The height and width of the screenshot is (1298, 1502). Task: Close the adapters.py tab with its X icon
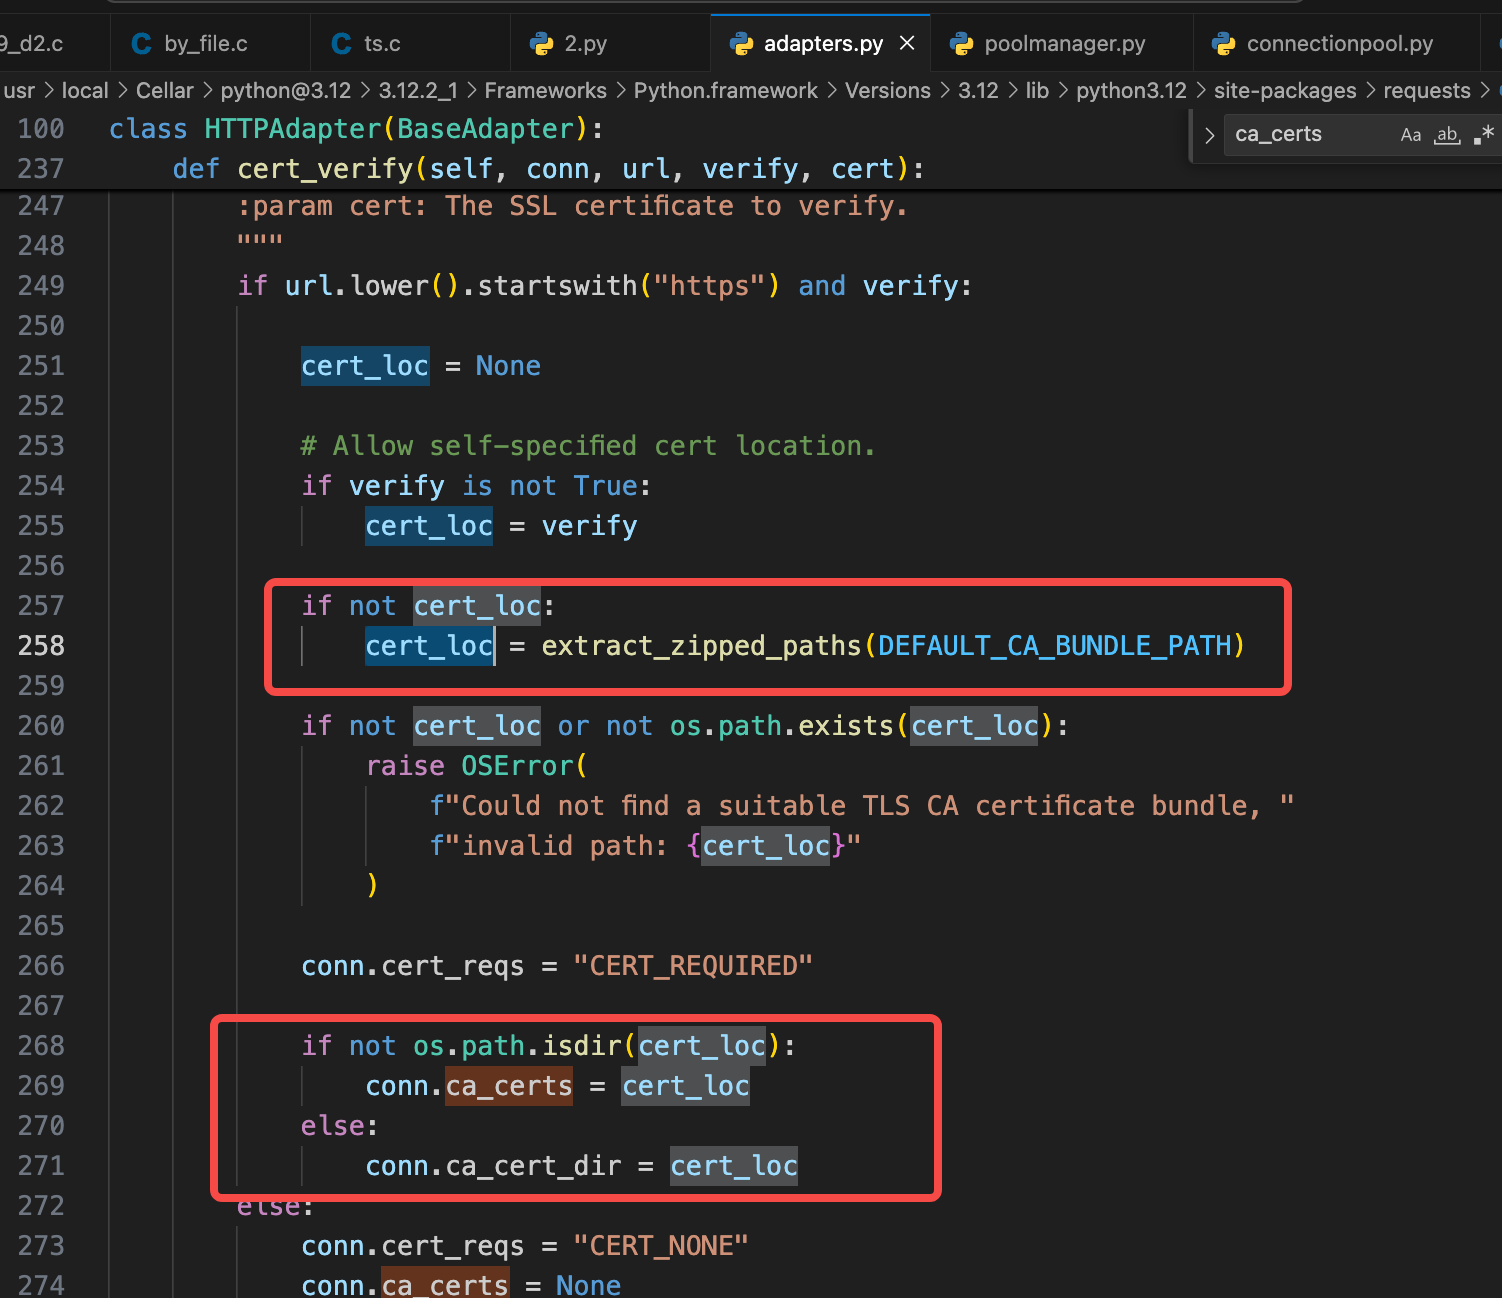click(x=907, y=43)
